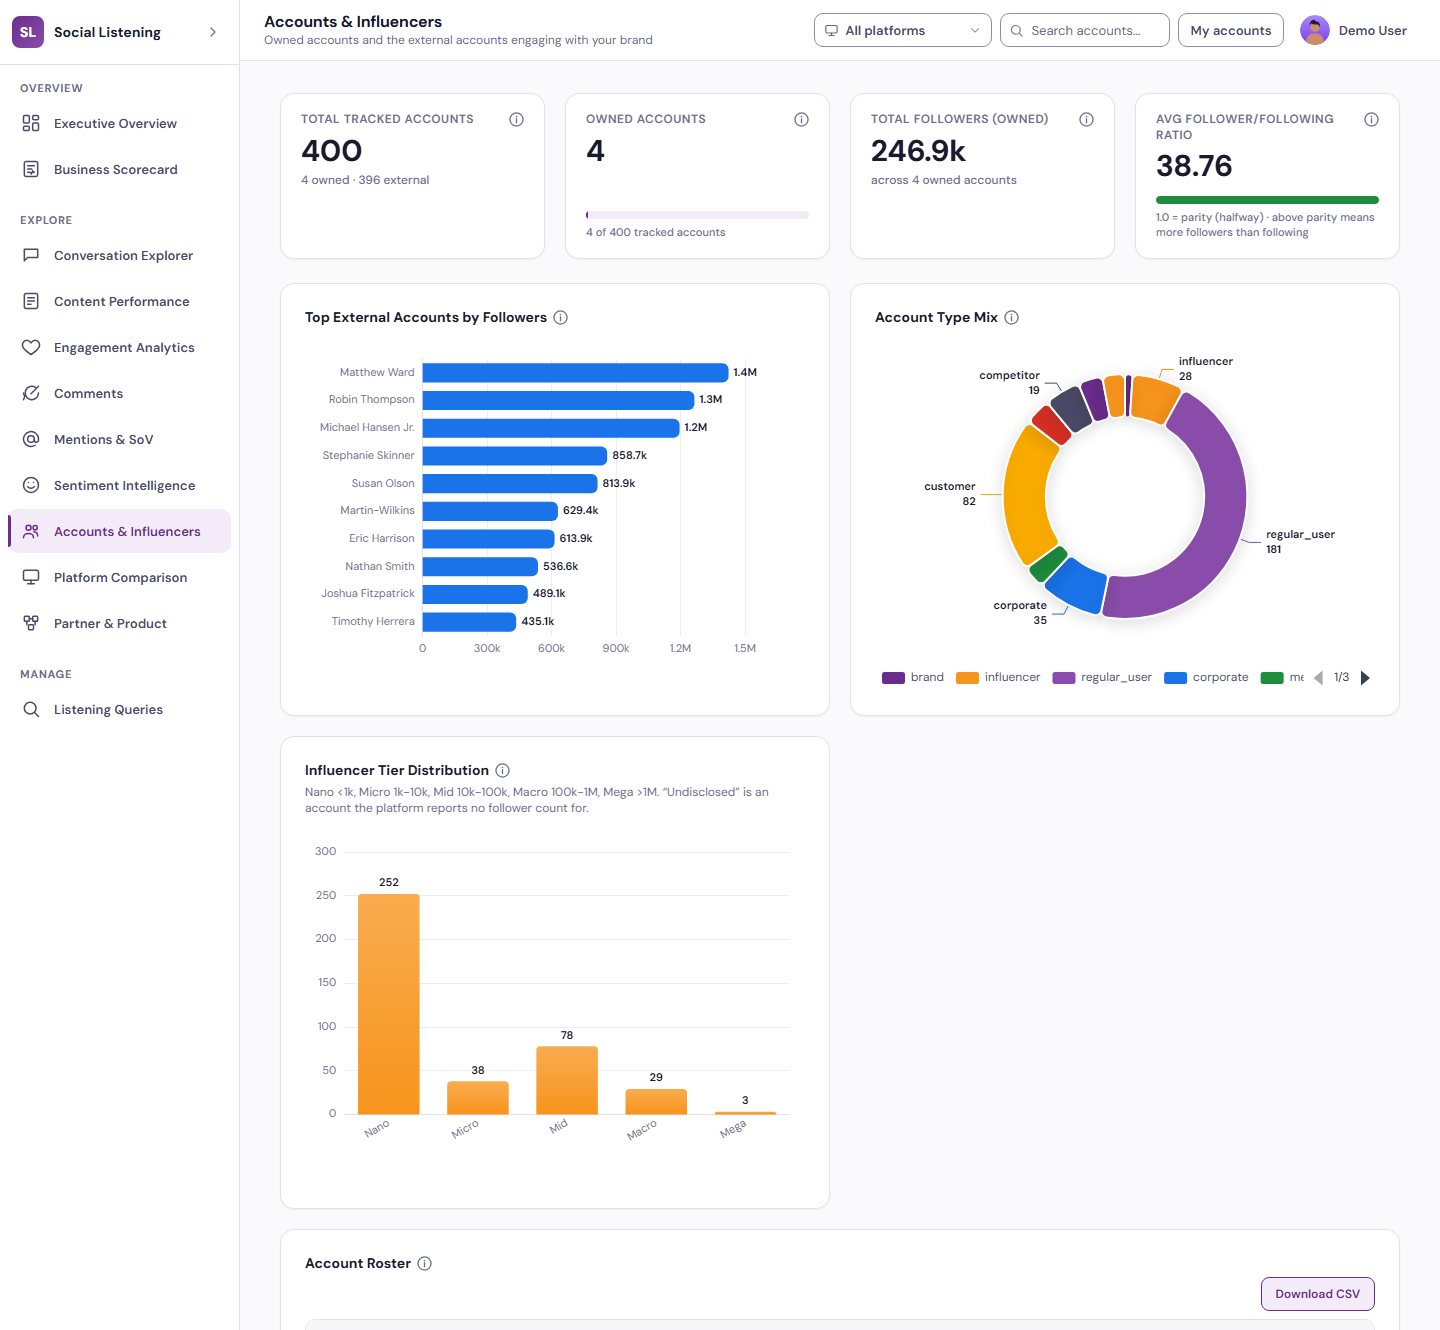Click the Nano tier bar
1440x1330 pixels.
point(389,1004)
